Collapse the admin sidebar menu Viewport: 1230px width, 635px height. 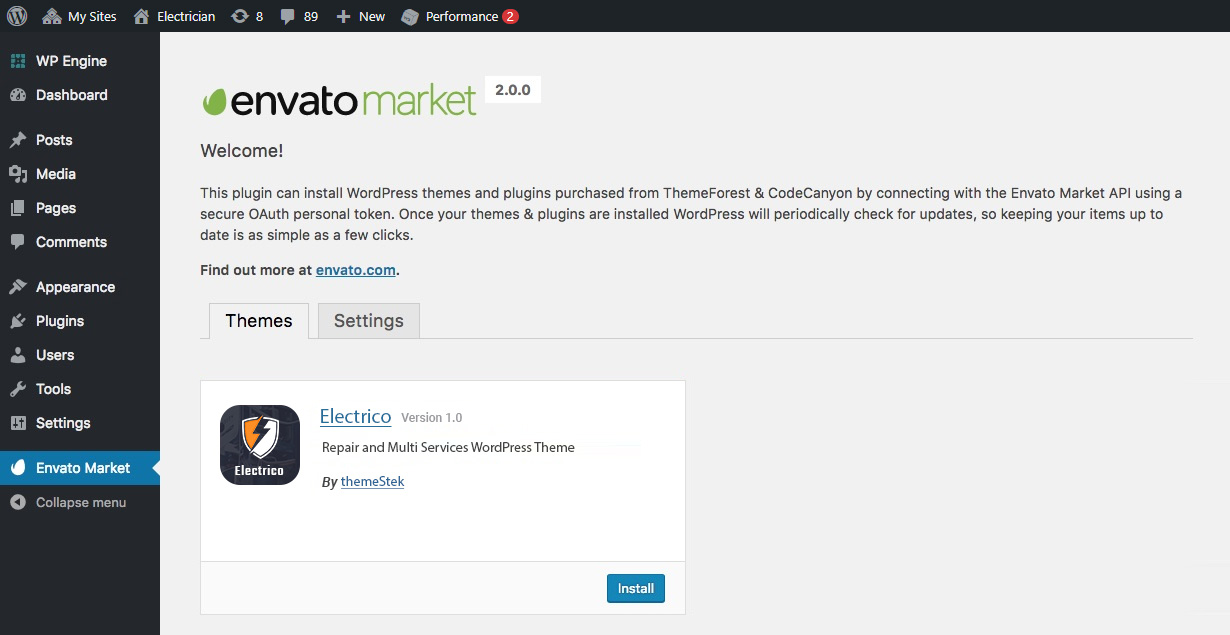pos(80,502)
